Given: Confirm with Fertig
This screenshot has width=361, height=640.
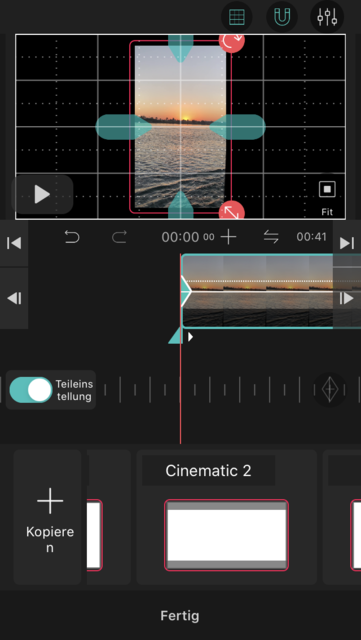Looking at the screenshot, I should [x=180, y=616].
